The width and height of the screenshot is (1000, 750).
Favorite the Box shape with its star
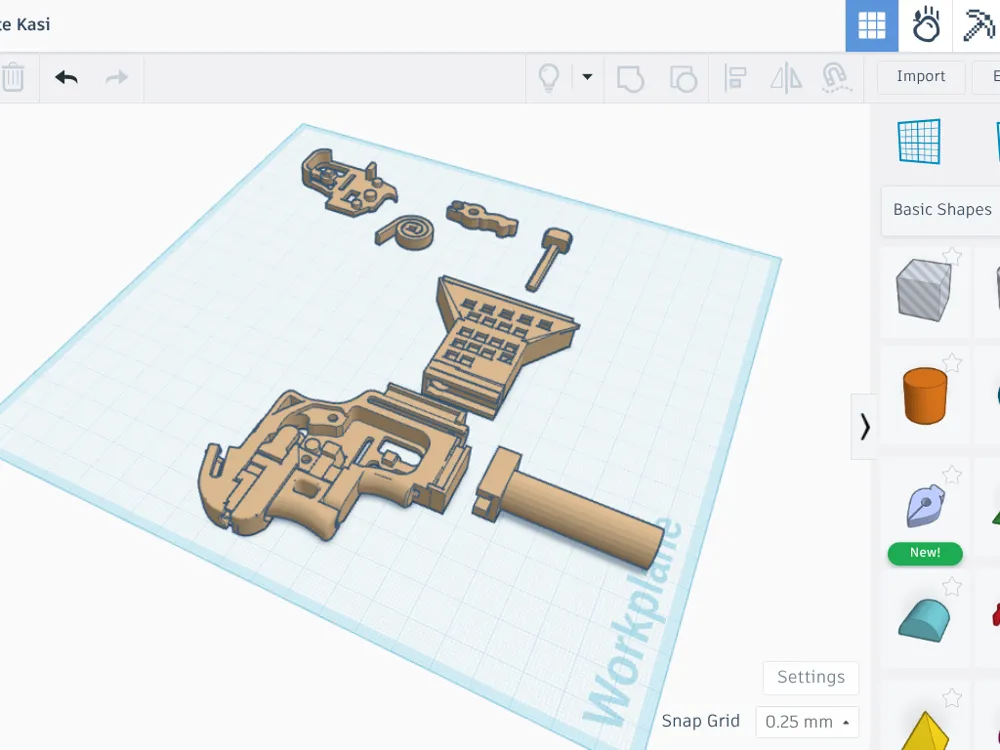click(952, 256)
